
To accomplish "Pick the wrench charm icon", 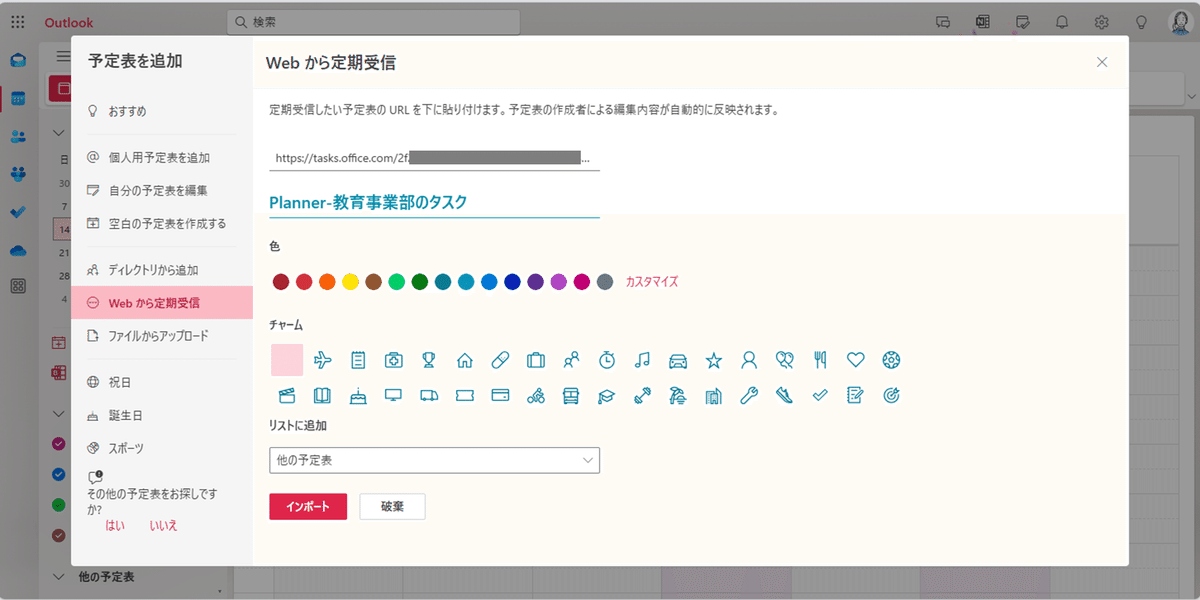I will (749, 395).
